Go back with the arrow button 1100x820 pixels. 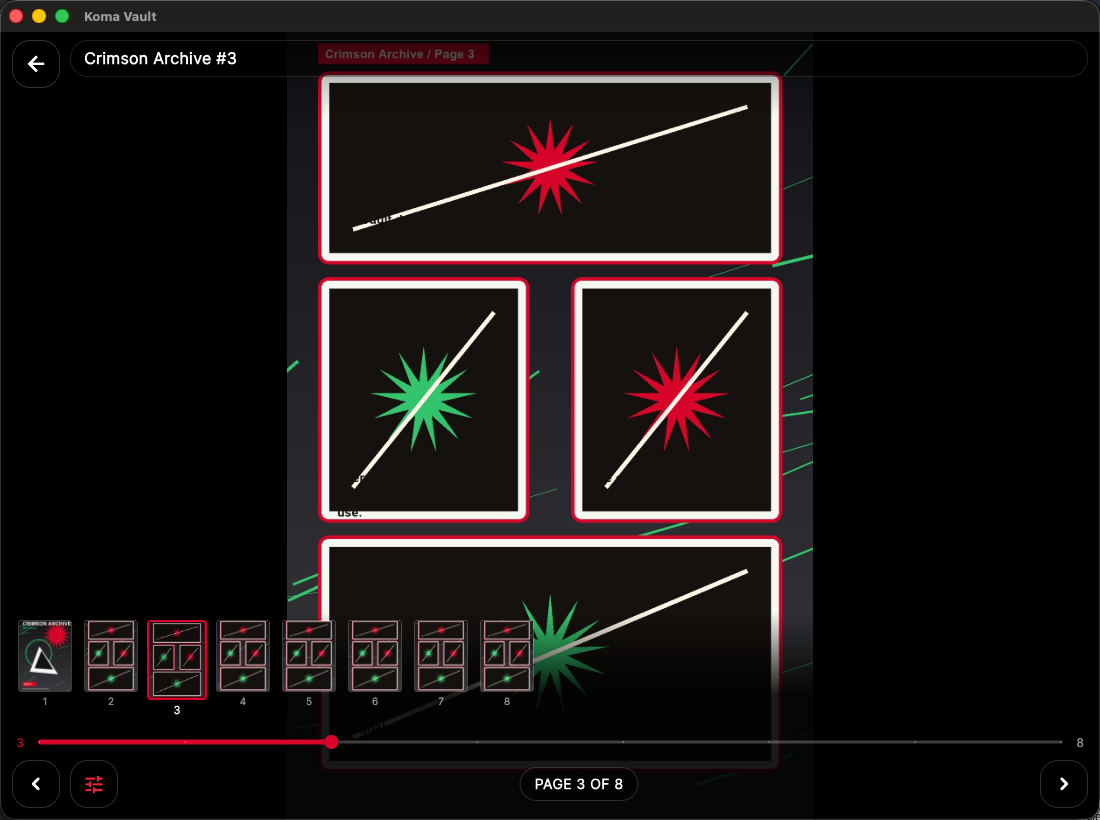(36, 64)
